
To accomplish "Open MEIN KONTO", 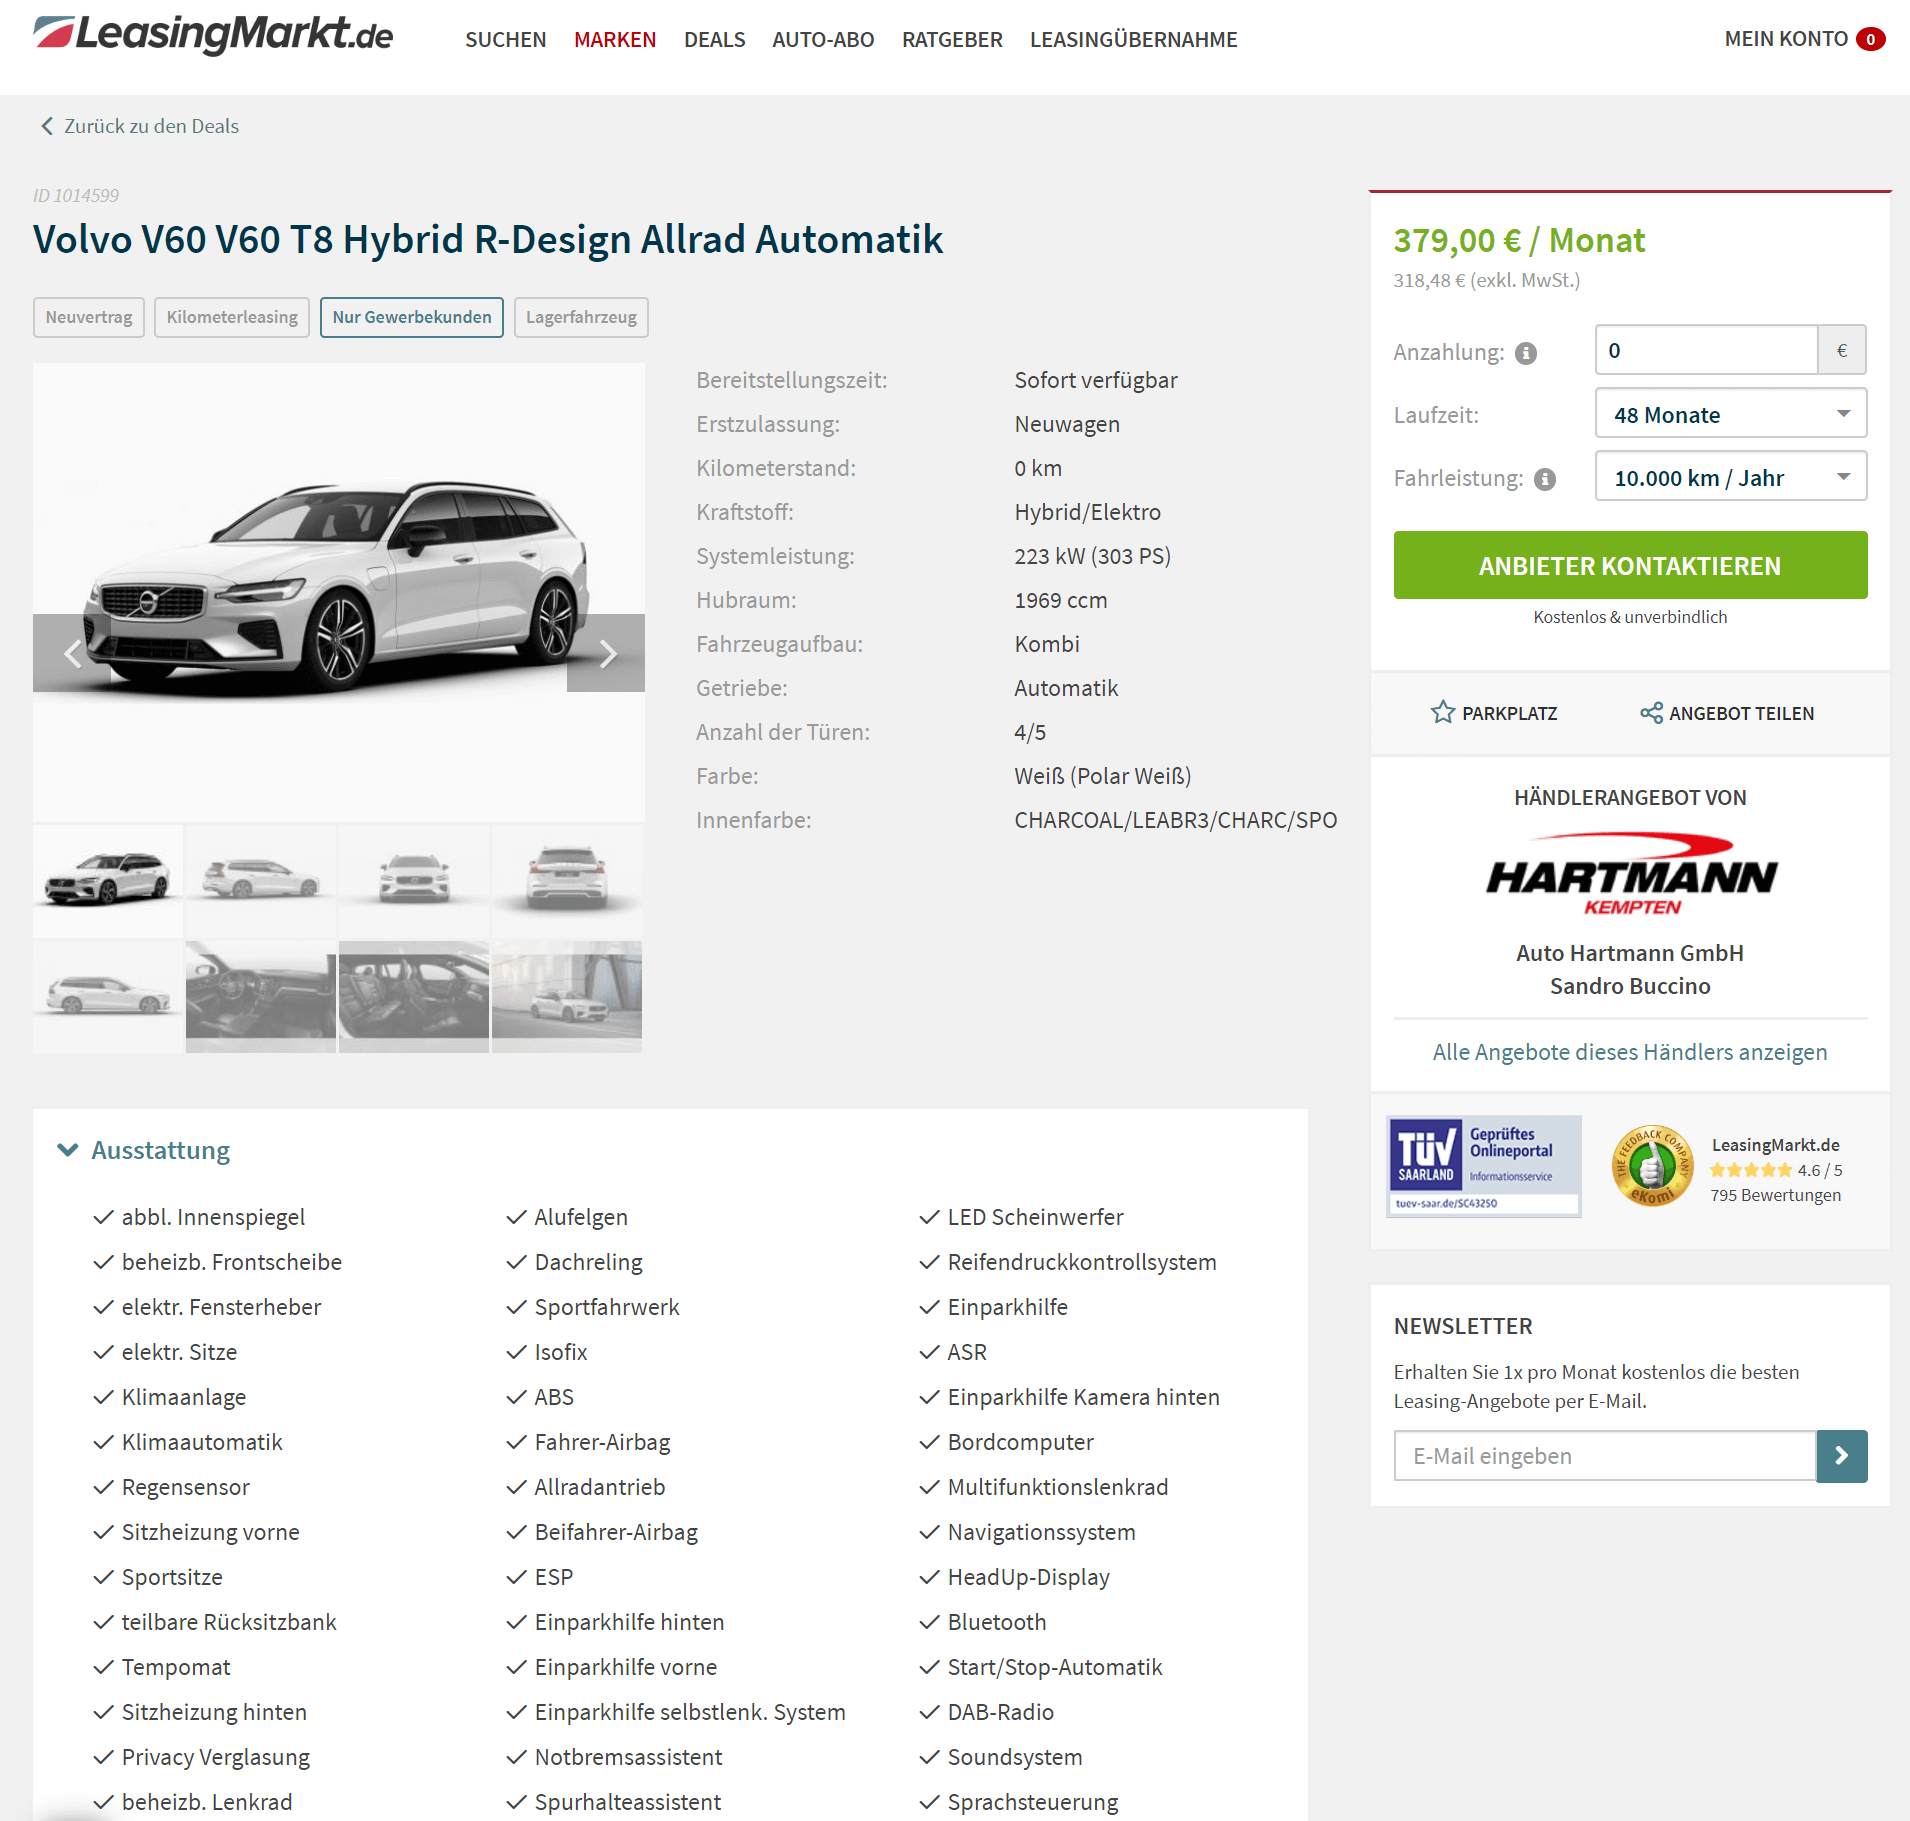I will tap(1786, 39).
